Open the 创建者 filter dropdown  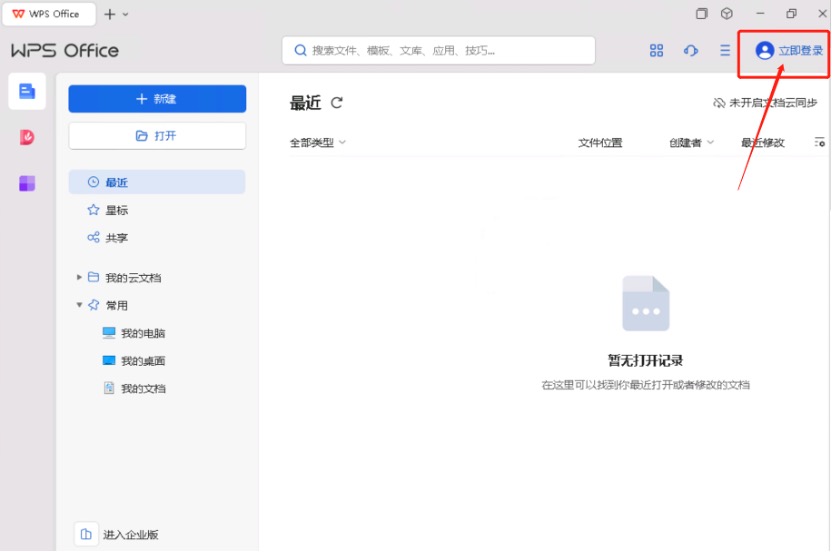[691, 143]
